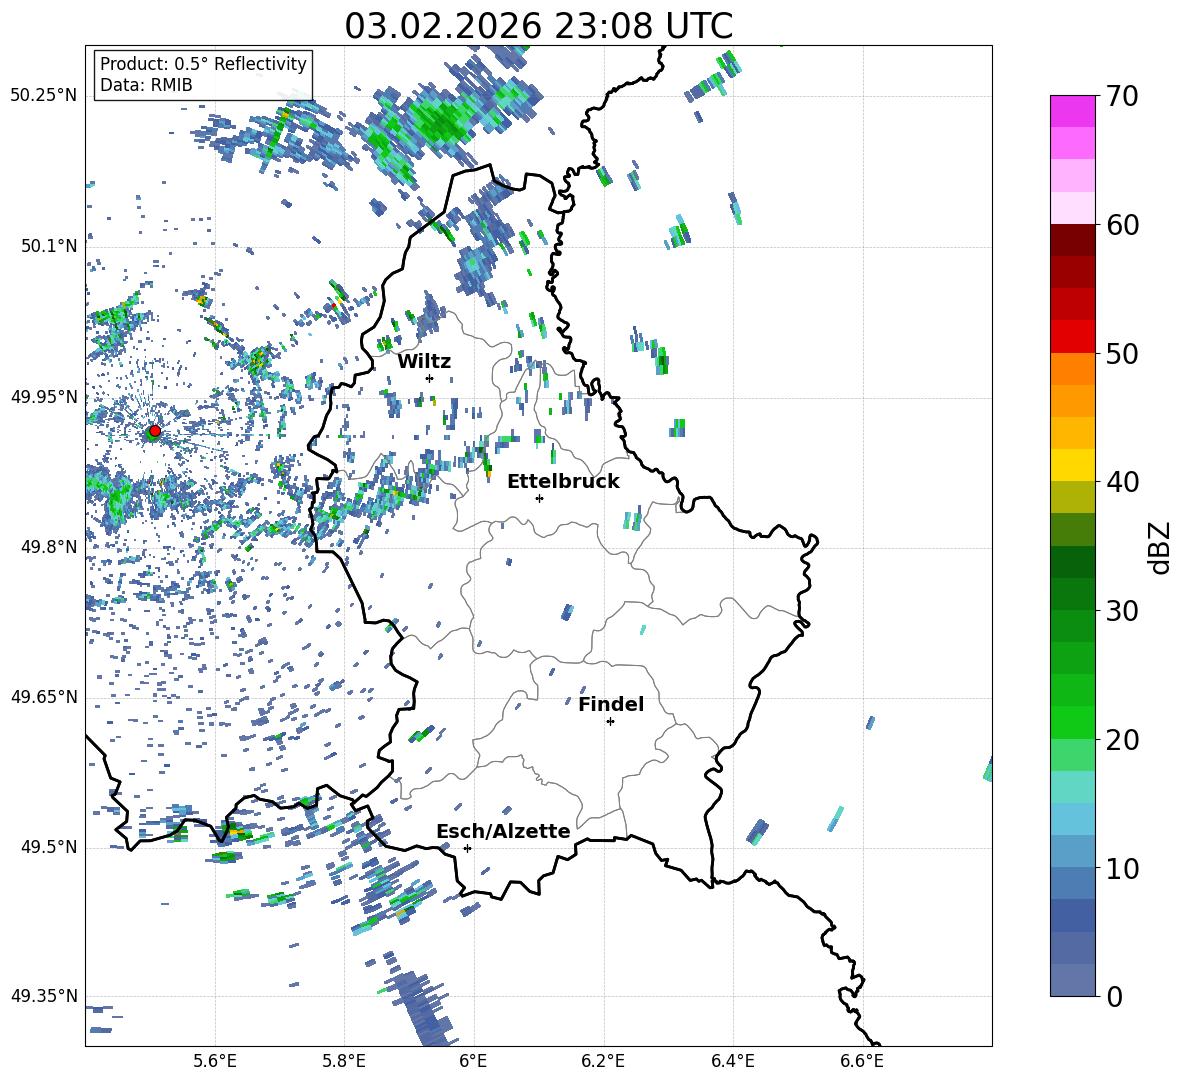
Task: Click the Esch/Alzette station cross marker
Action: click(x=467, y=848)
